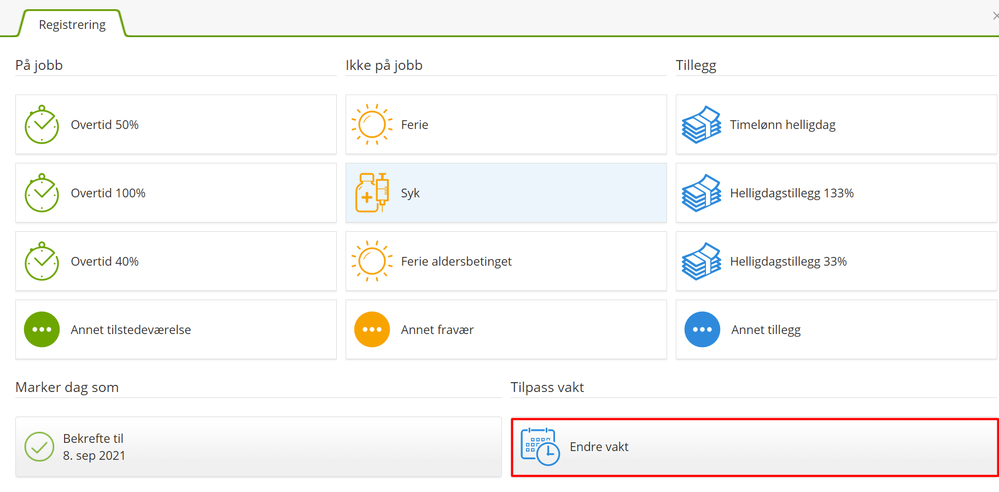Switch to the Registrering tab
The image size is (999, 492).
[72, 24]
